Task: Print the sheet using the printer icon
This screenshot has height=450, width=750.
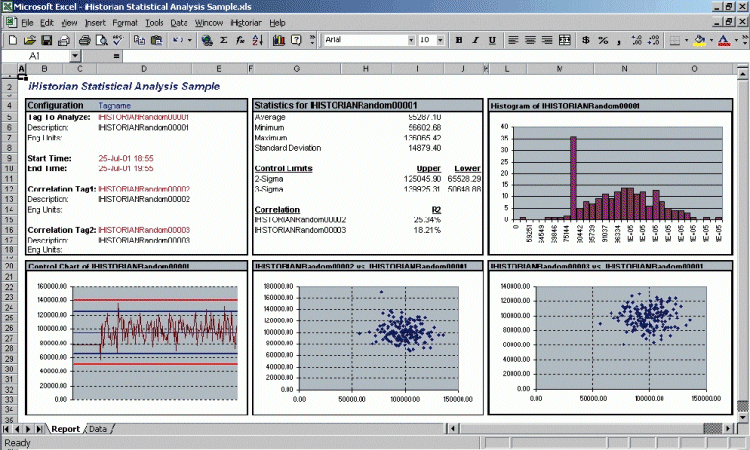Action: [x=85, y=40]
